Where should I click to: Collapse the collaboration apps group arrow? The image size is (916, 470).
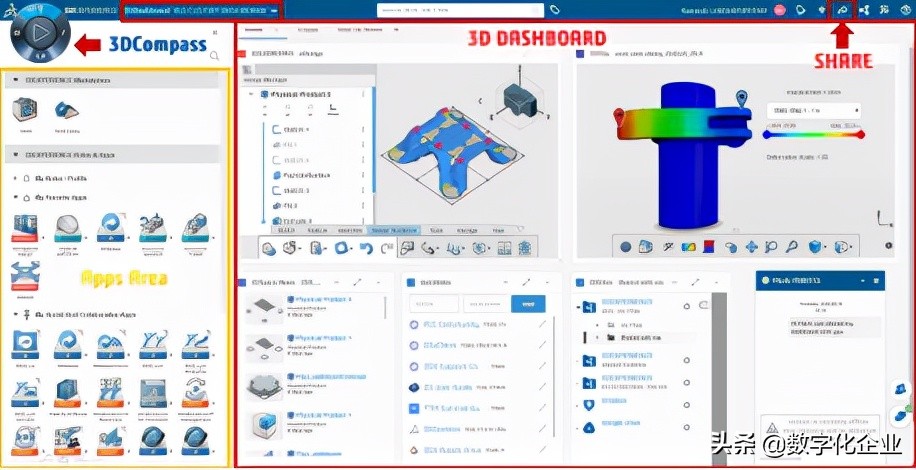coord(16,315)
